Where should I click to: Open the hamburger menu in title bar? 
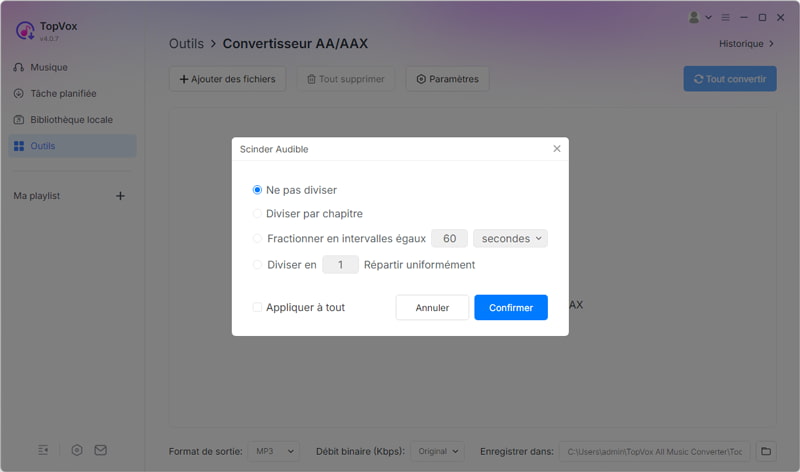click(x=725, y=17)
